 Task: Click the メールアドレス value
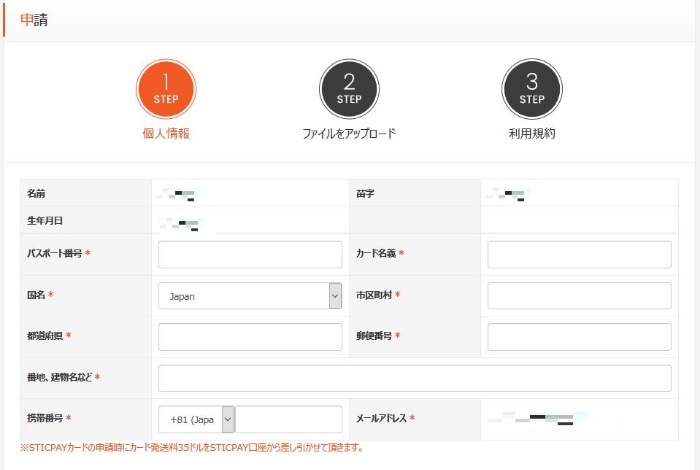[532, 419]
